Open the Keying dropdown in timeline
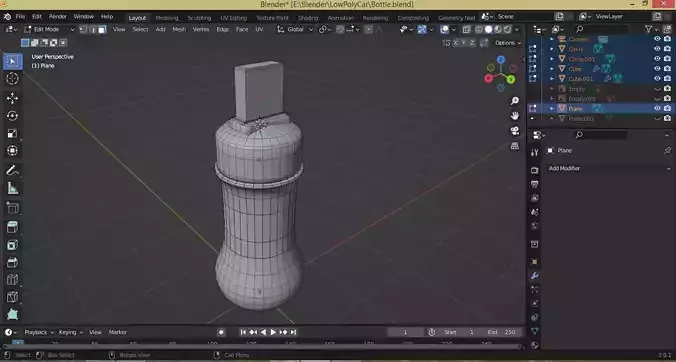 tap(70, 332)
